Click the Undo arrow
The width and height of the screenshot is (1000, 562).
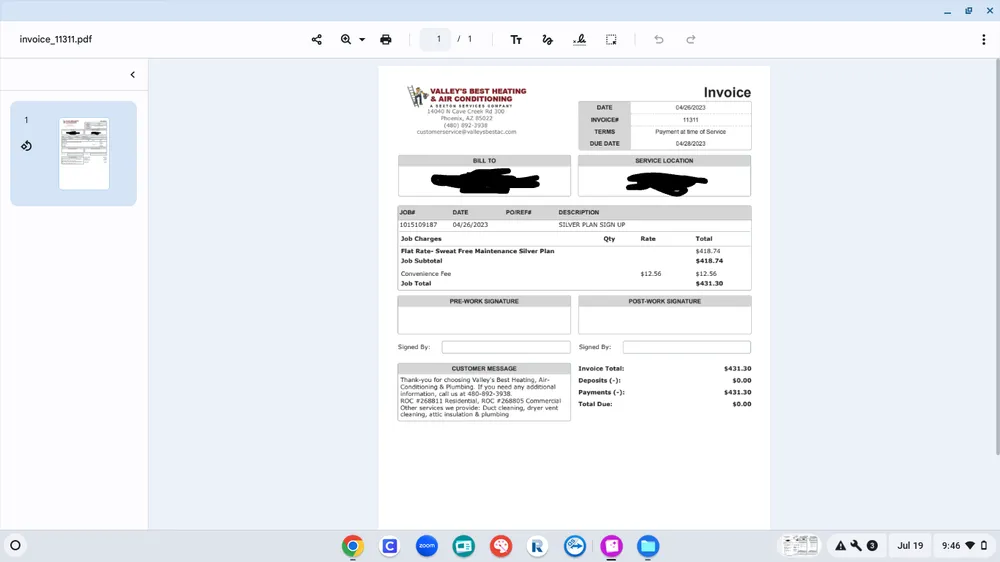[x=659, y=40]
